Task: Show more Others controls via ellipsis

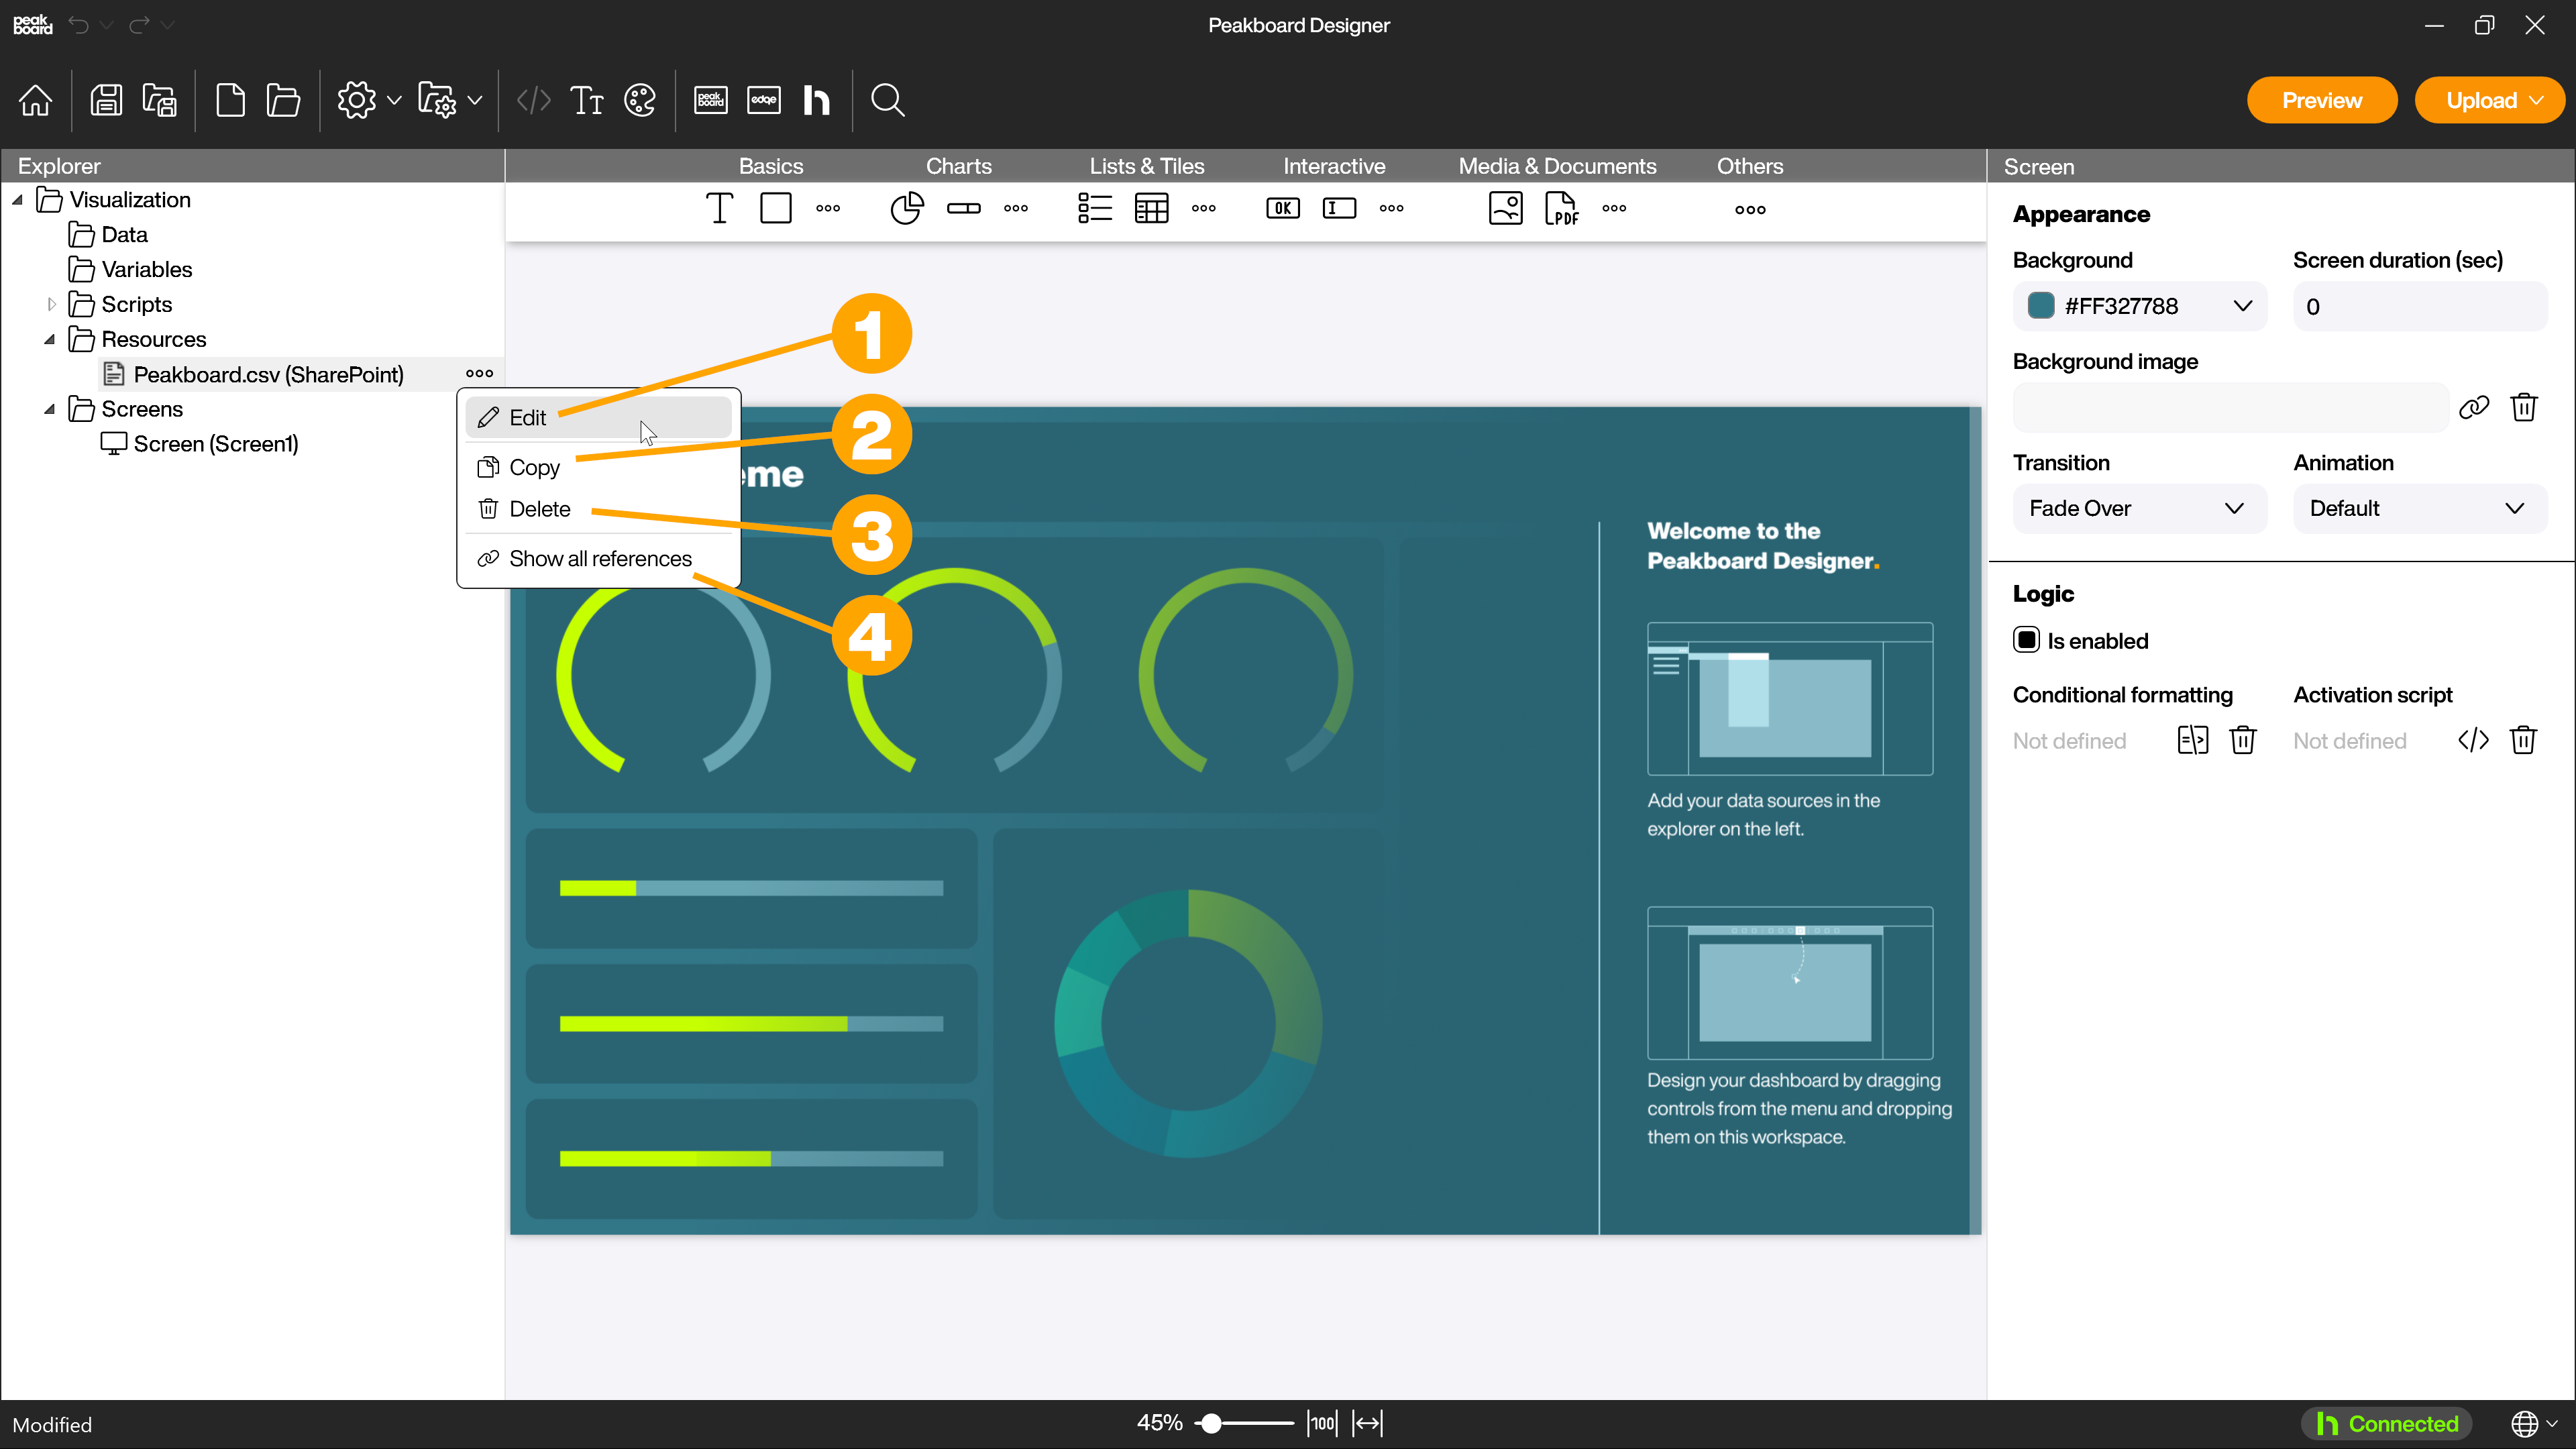Action: (1750, 209)
